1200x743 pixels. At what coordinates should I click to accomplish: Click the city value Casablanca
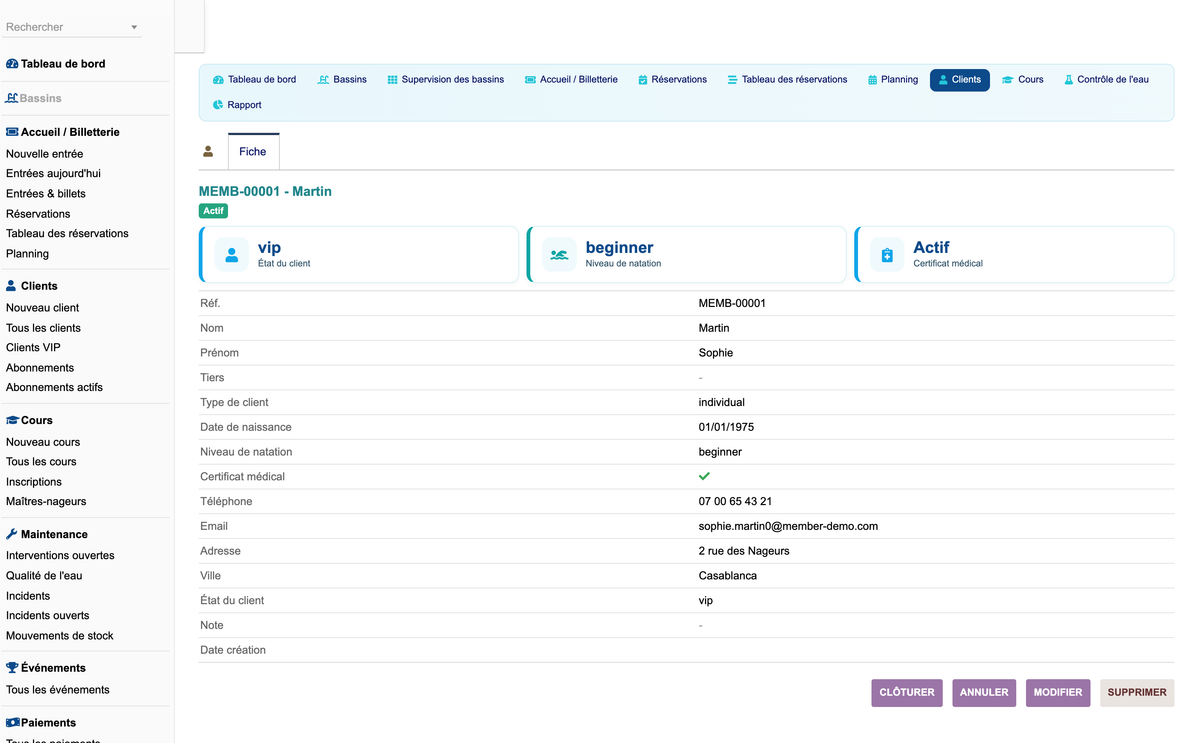point(728,576)
